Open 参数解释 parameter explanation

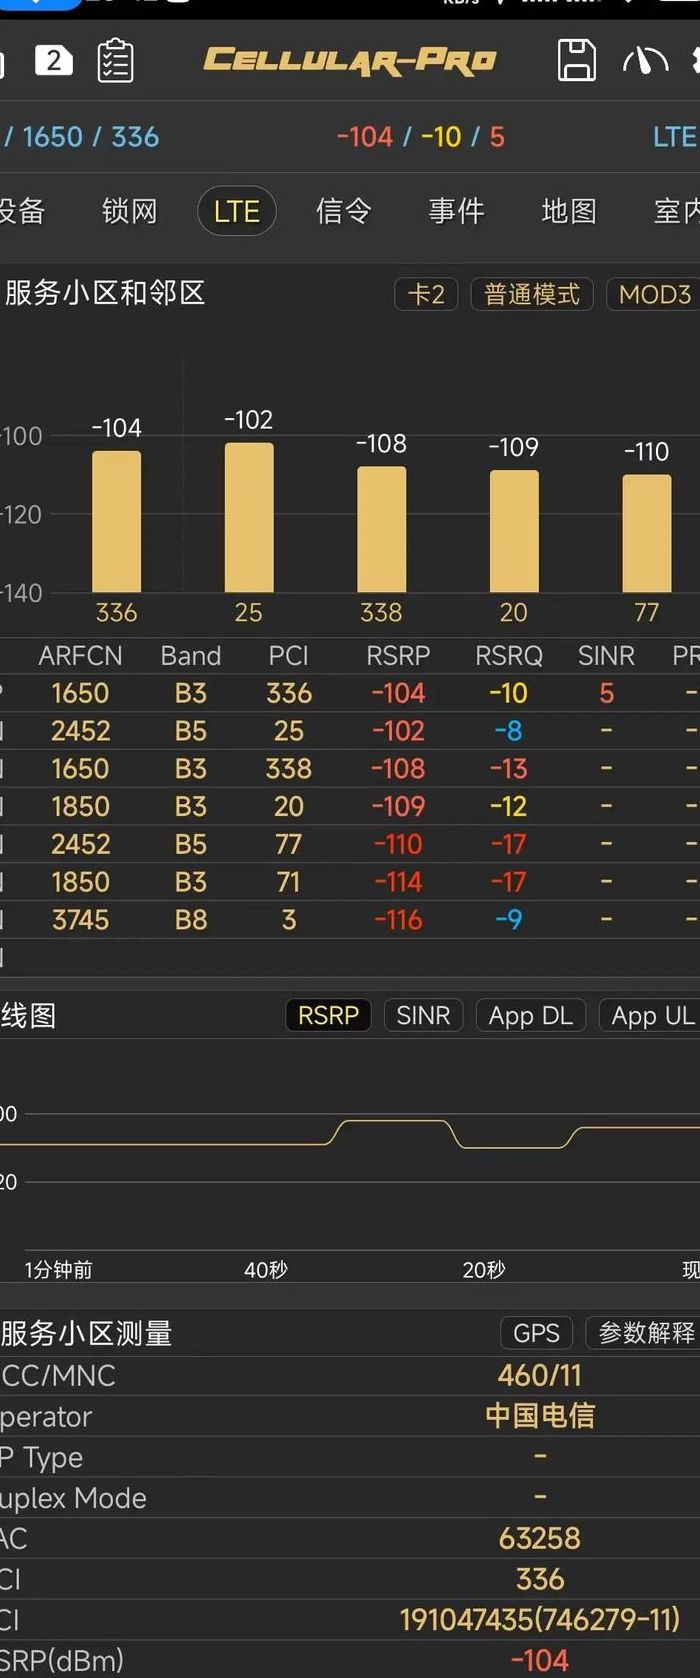pyautogui.click(x=644, y=1333)
